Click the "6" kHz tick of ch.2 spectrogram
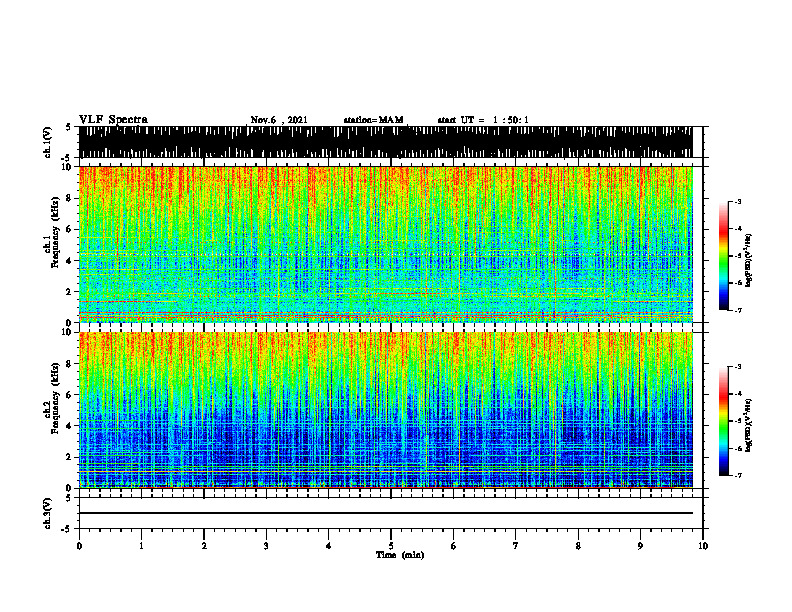The width and height of the screenshot is (792, 612). coord(69,395)
